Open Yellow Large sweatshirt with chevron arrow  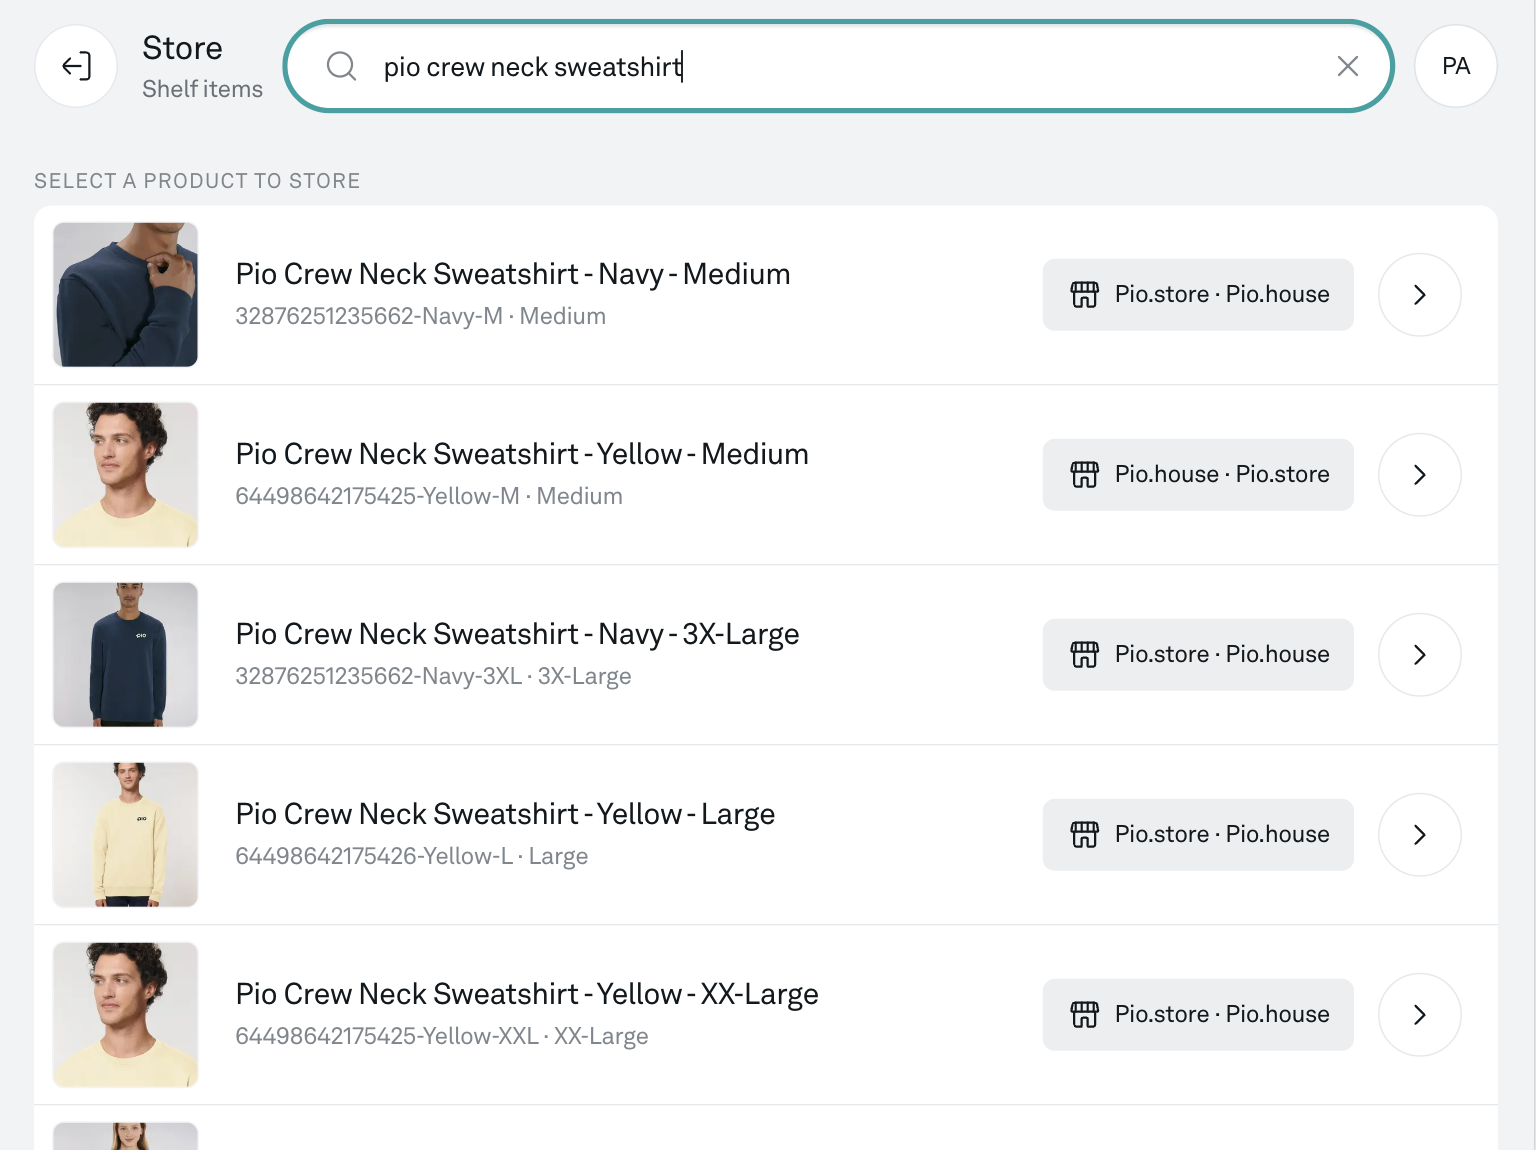coord(1419,835)
